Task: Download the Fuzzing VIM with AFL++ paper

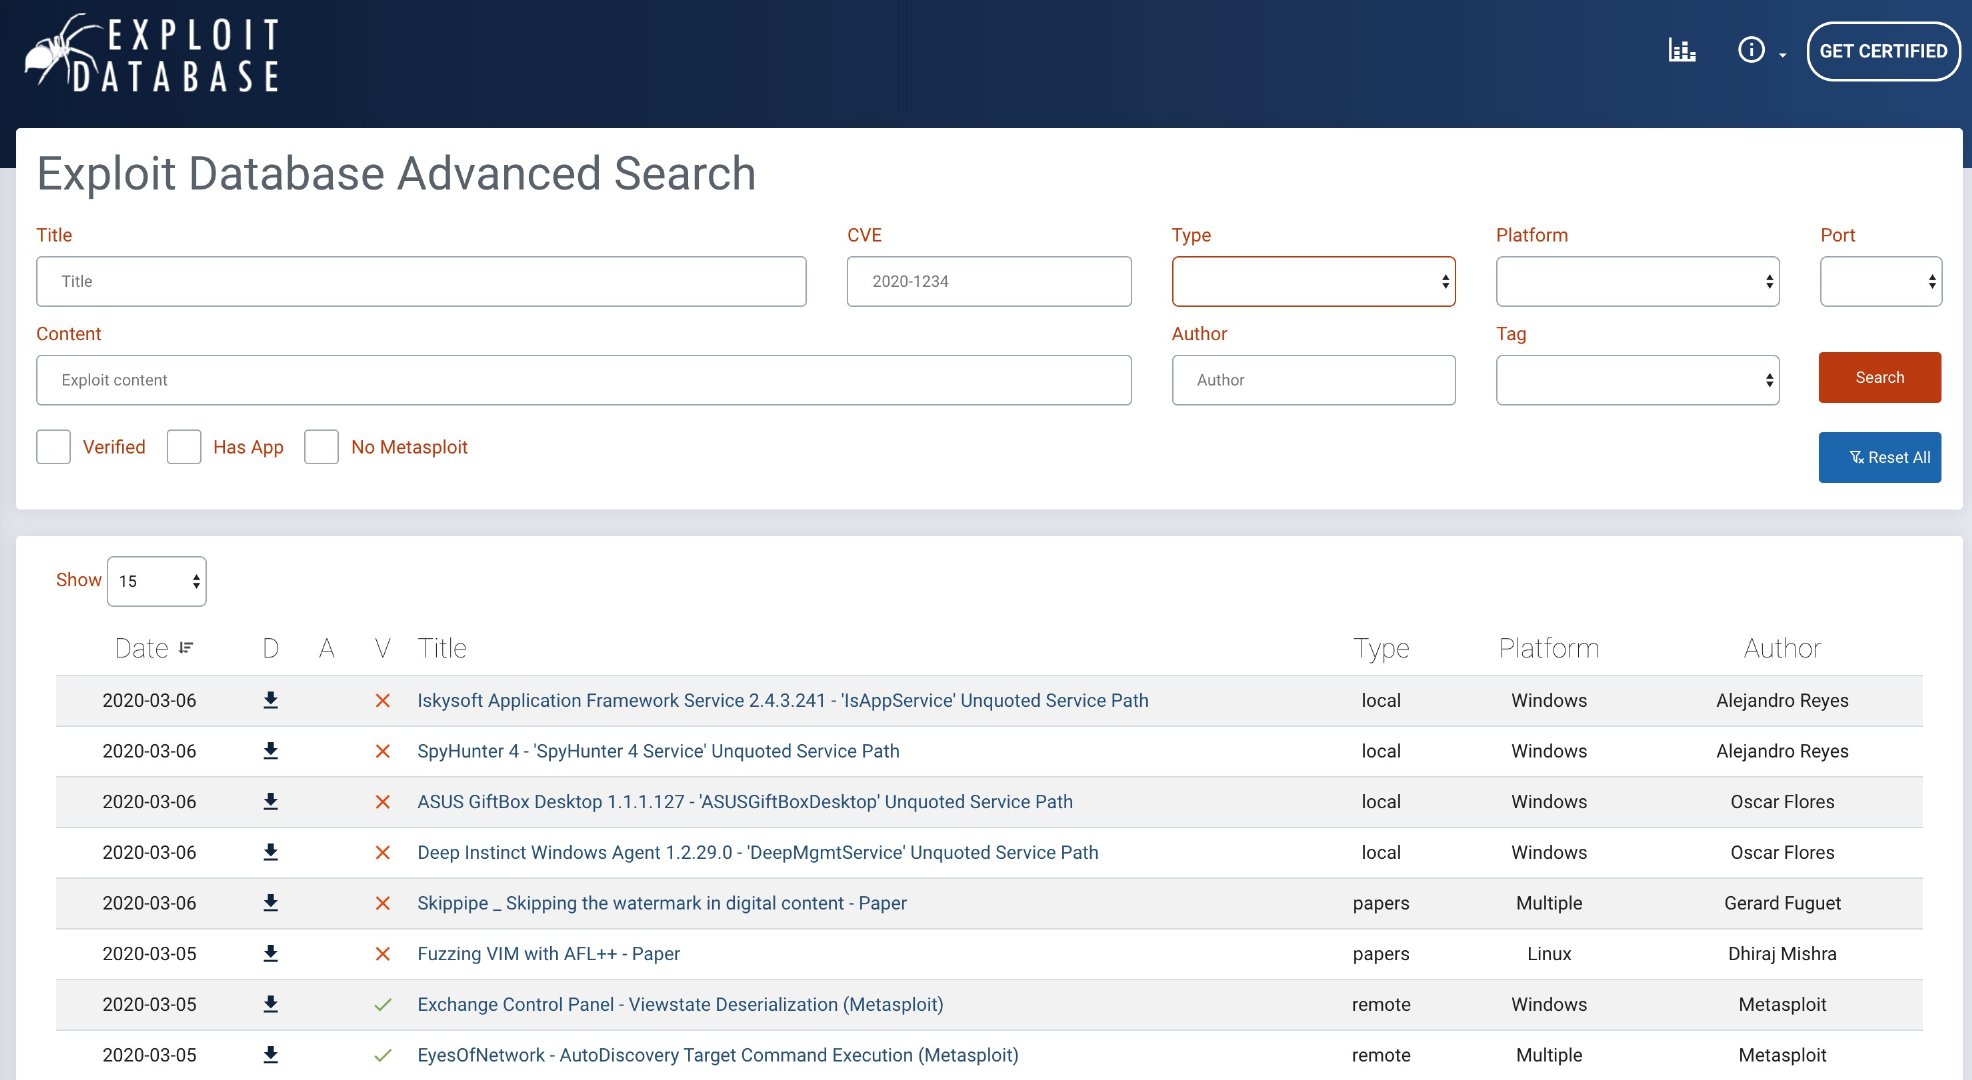Action: pos(270,954)
